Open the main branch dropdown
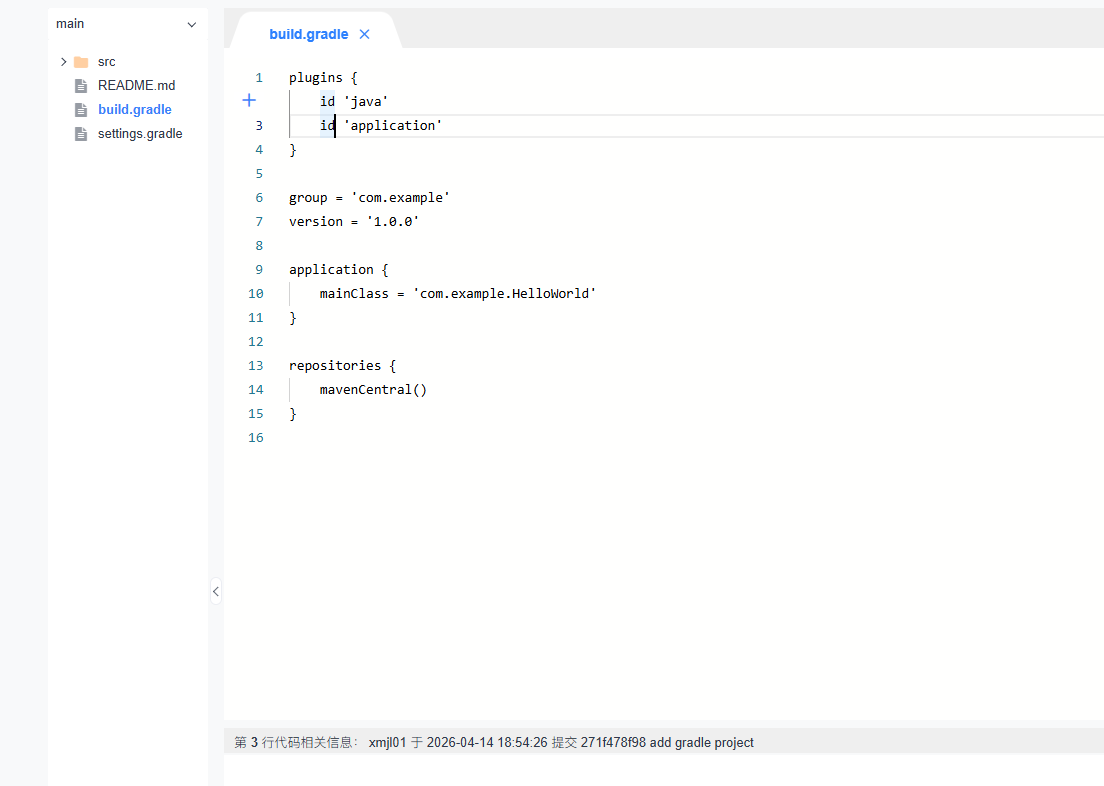This screenshot has width=1104, height=786. 192,24
